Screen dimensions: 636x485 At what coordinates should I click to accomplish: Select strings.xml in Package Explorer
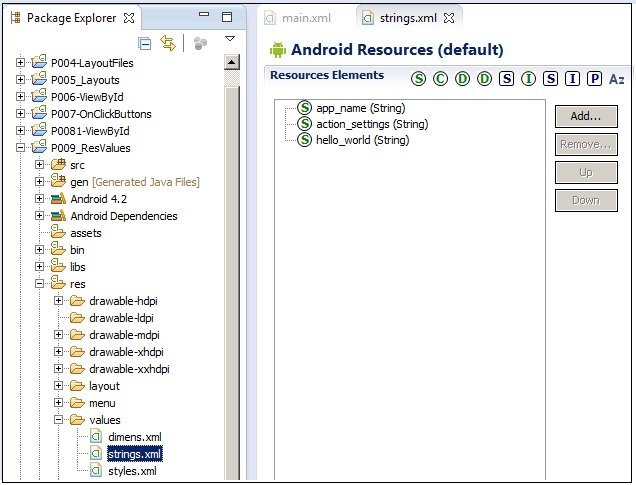135,454
